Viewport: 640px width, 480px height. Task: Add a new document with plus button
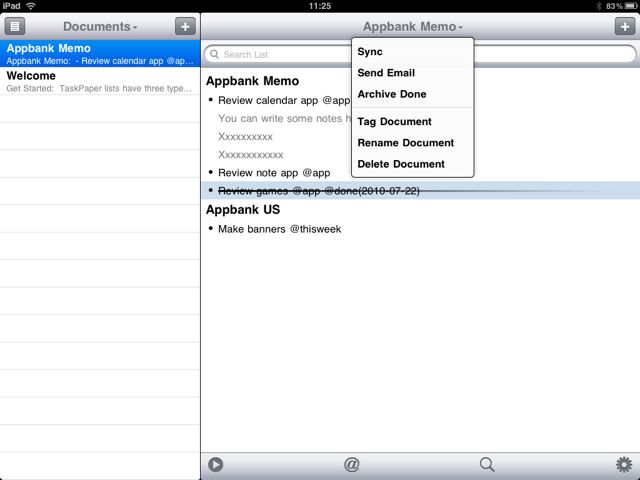(185, 27)
